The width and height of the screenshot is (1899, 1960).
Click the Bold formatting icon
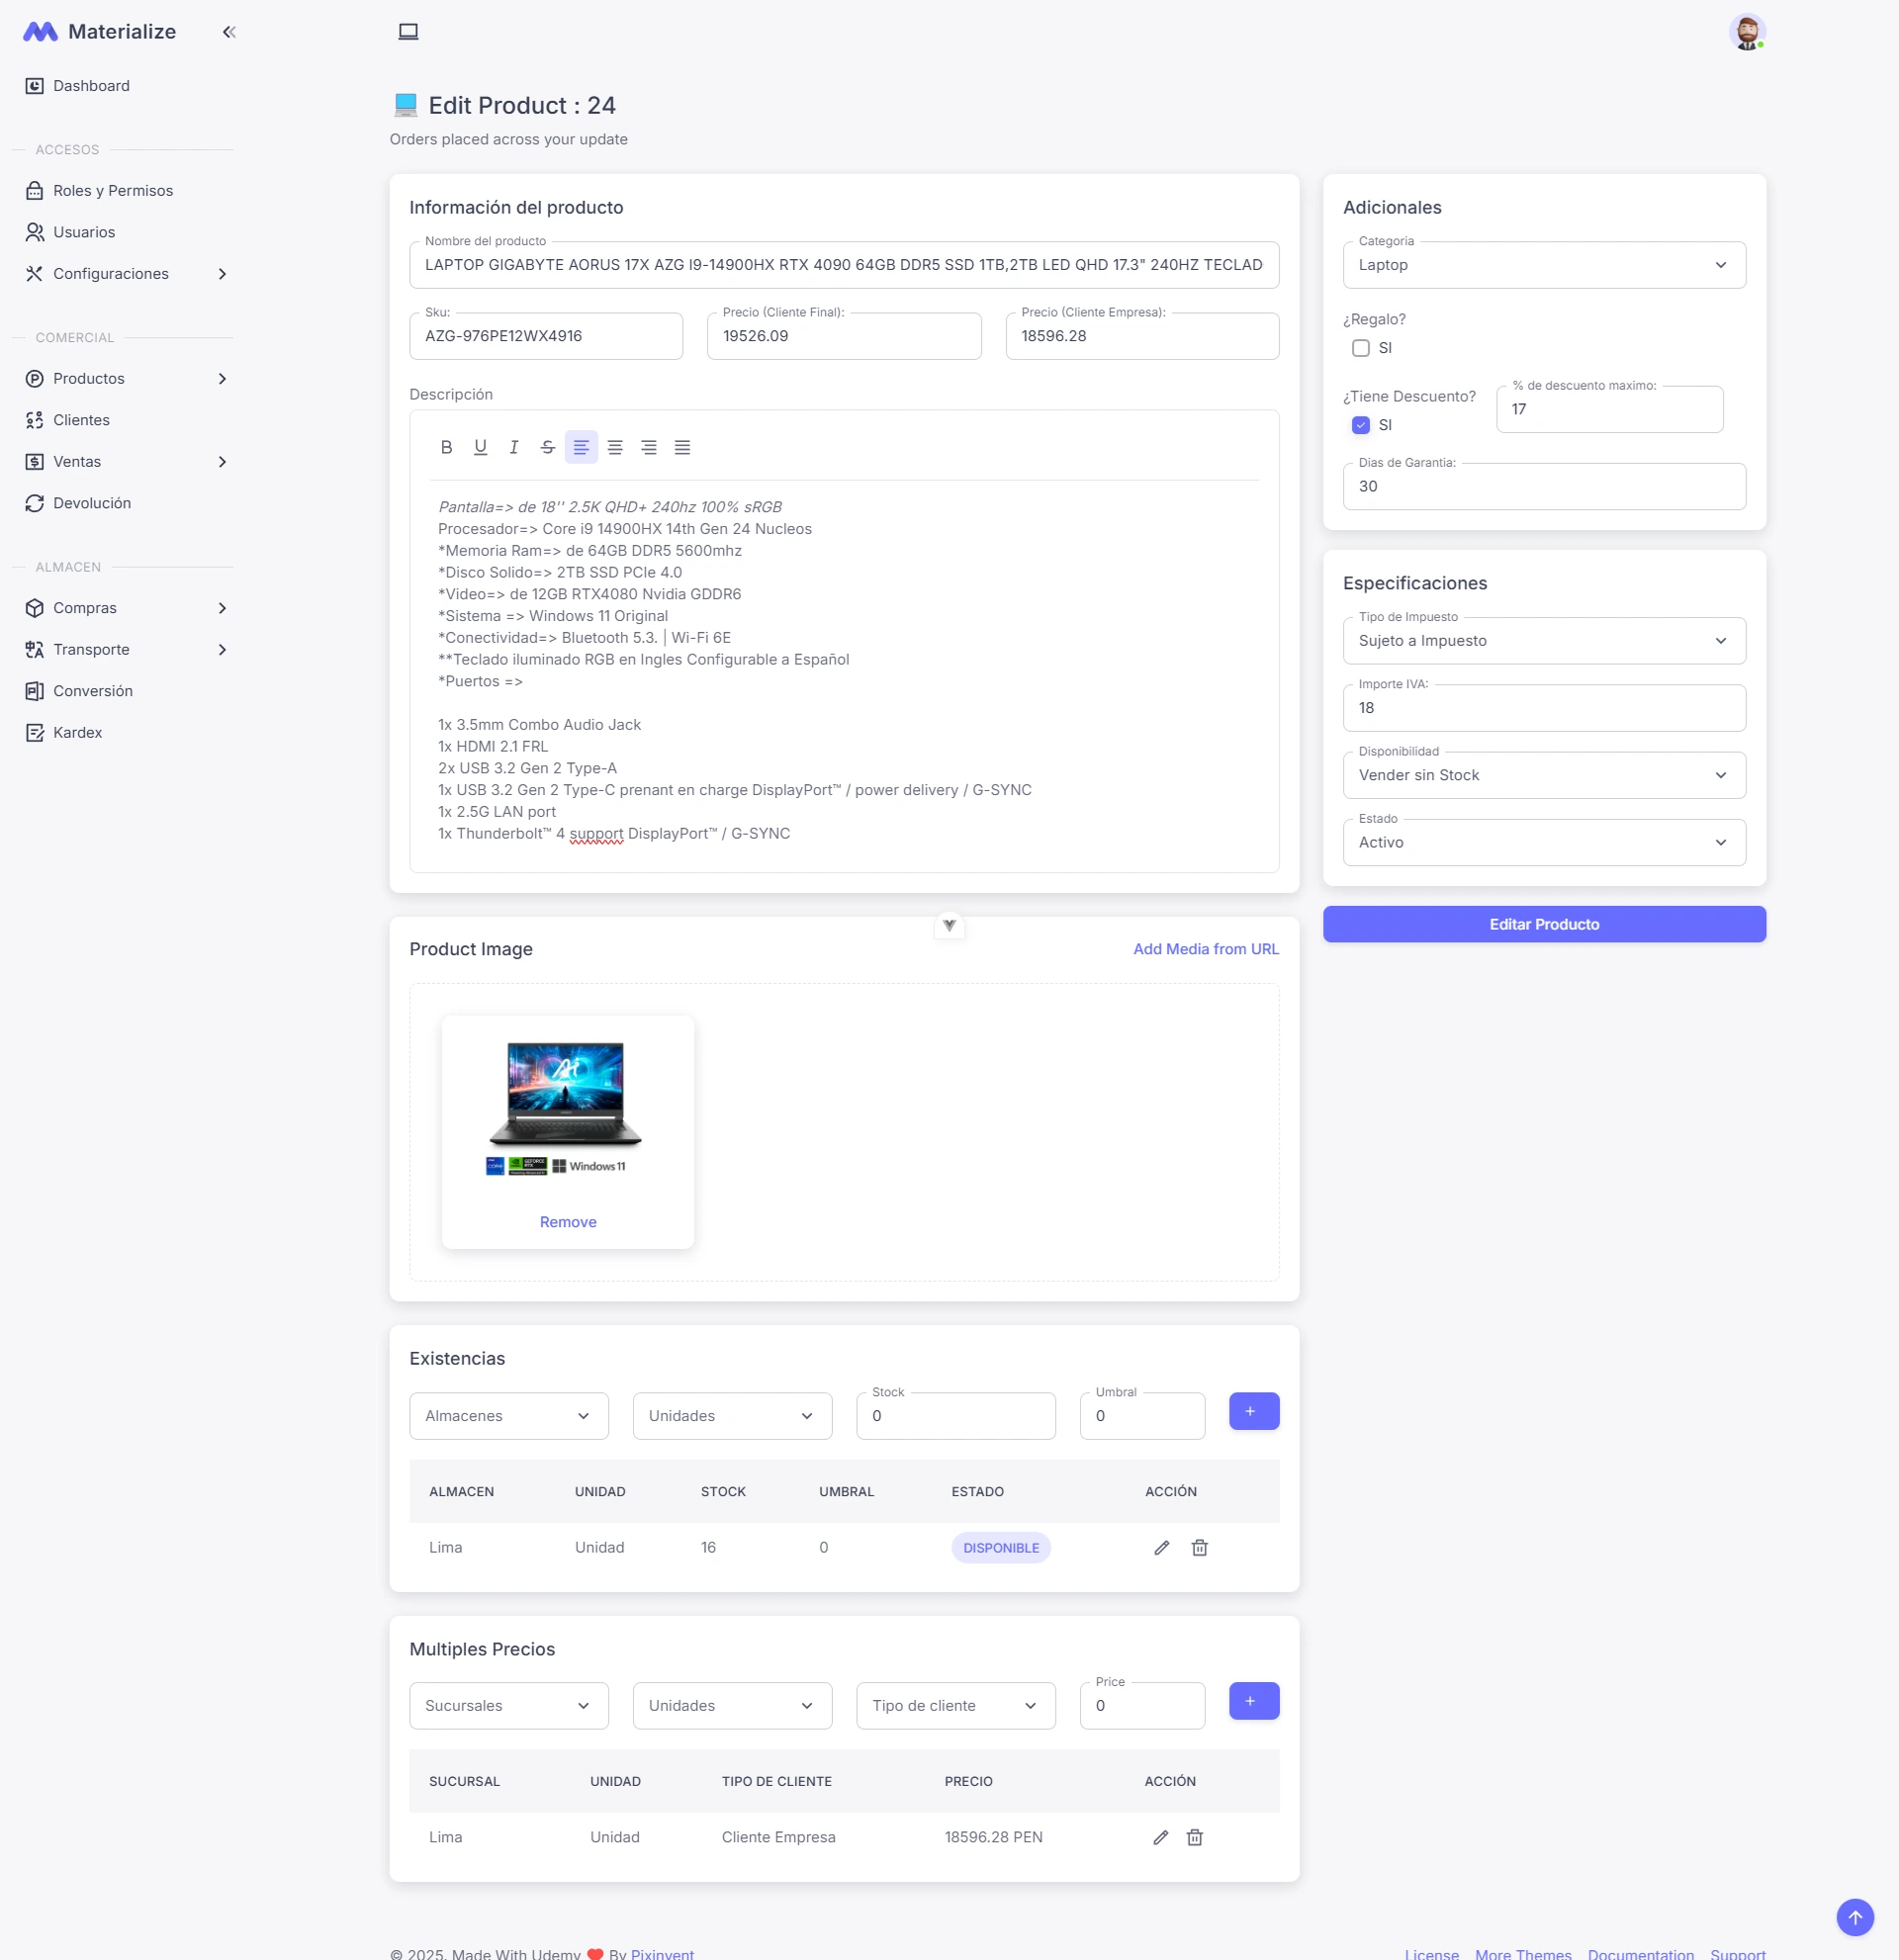tap(446, 447)
